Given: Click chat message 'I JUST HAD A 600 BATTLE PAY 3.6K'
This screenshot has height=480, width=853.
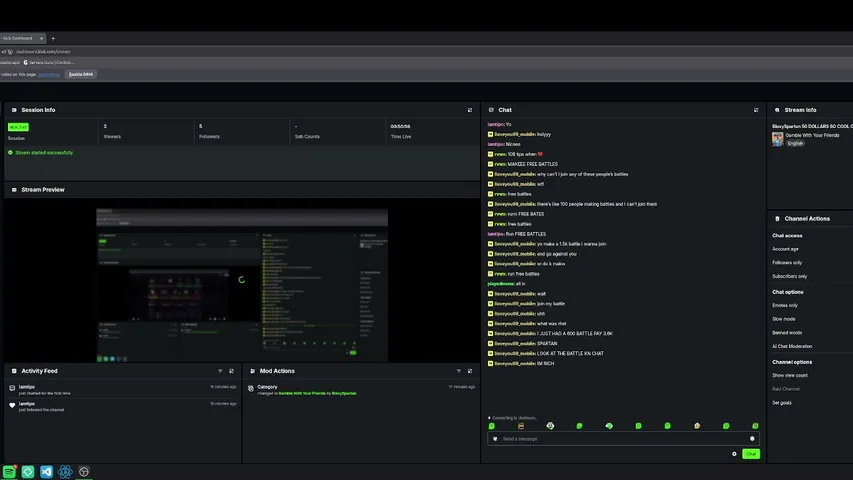Looking at the screenshot, I should point(574,334).
